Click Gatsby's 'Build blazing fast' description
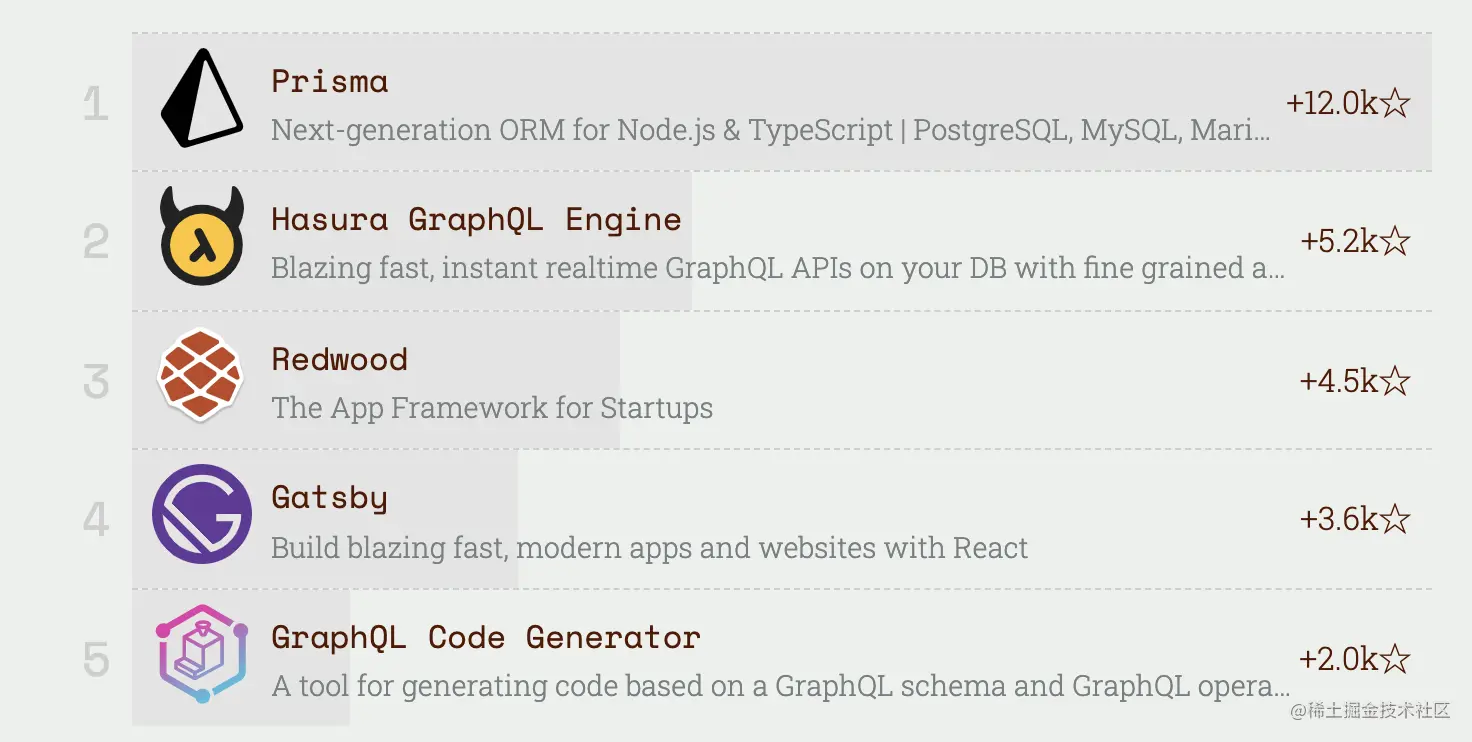 click(650, 548)
